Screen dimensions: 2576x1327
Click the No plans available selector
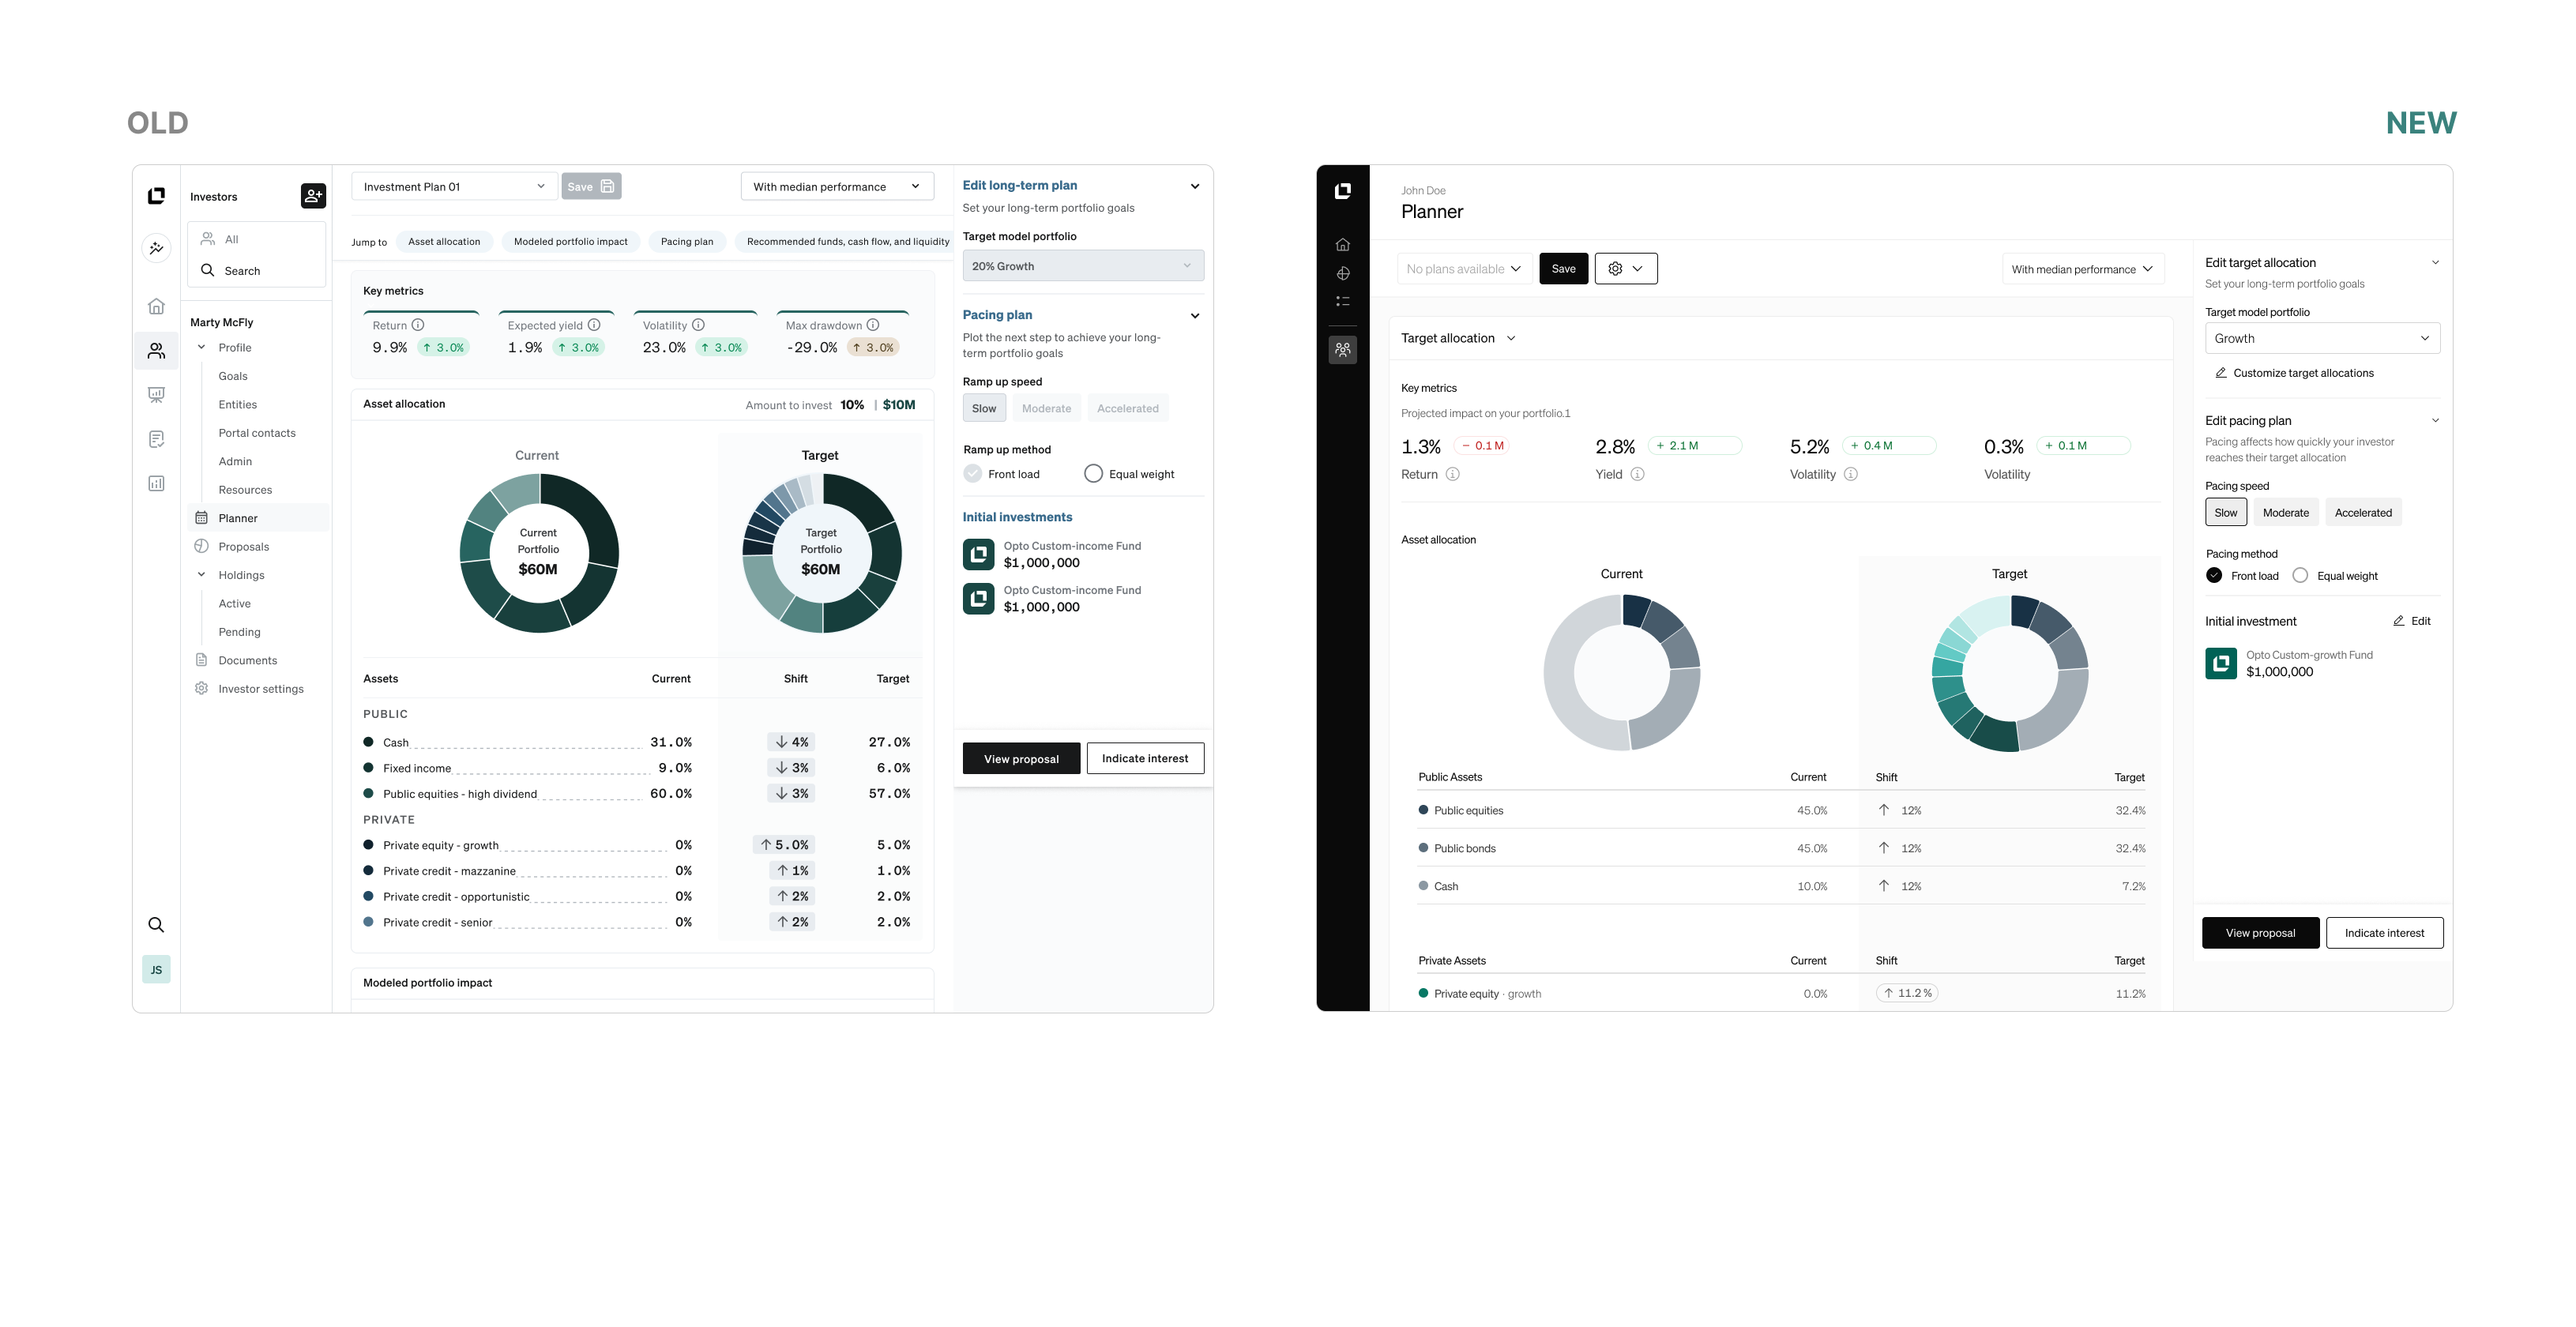[x=1463, y=268]
